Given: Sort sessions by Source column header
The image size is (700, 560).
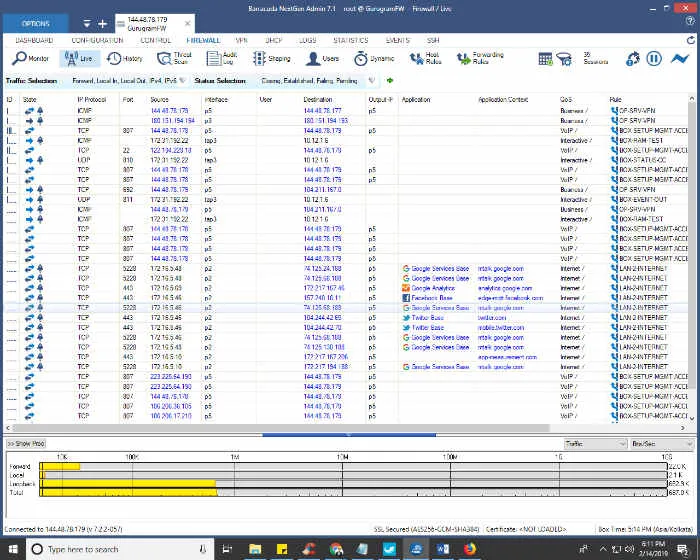Looking at the screenshot, I should click(x=159, y=100).
